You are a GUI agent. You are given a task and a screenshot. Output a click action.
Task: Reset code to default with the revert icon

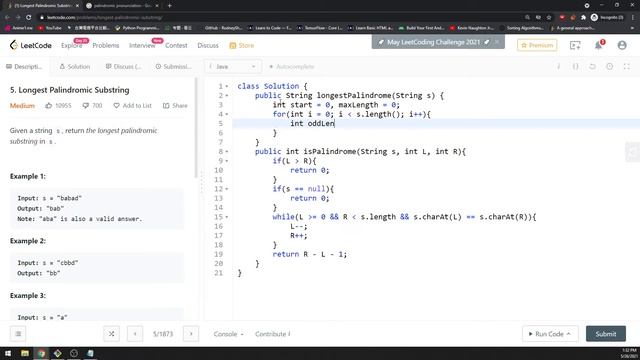click(592, 67)
